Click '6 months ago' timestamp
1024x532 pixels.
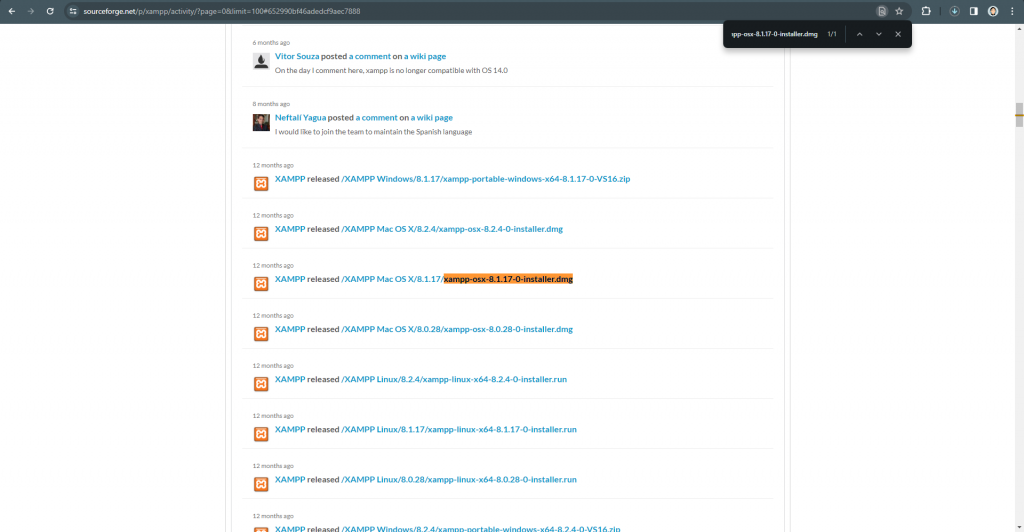(271, 42)
